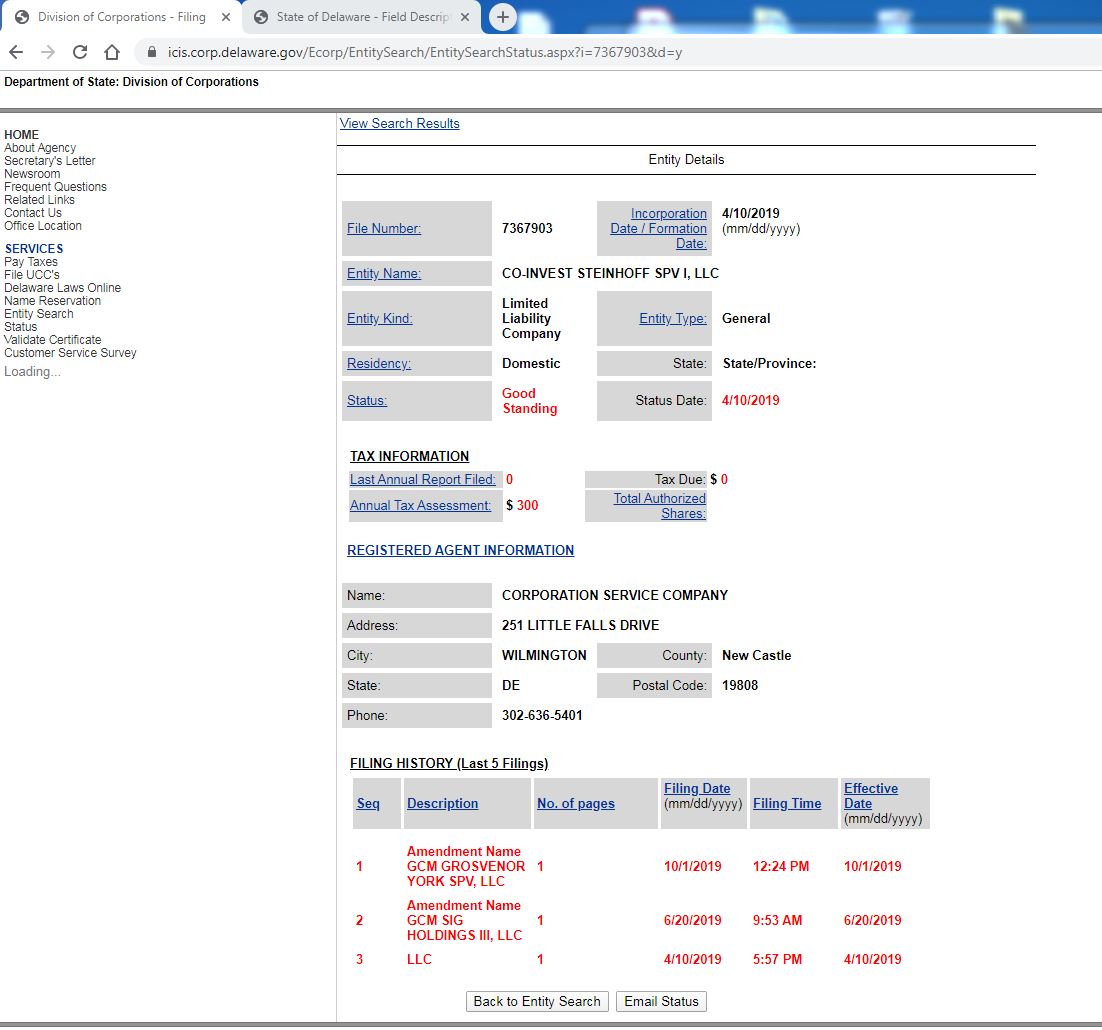The image size is (1102, 1030).
Task: Open File UCC's sidebar item
Action: tap(32, 275)
